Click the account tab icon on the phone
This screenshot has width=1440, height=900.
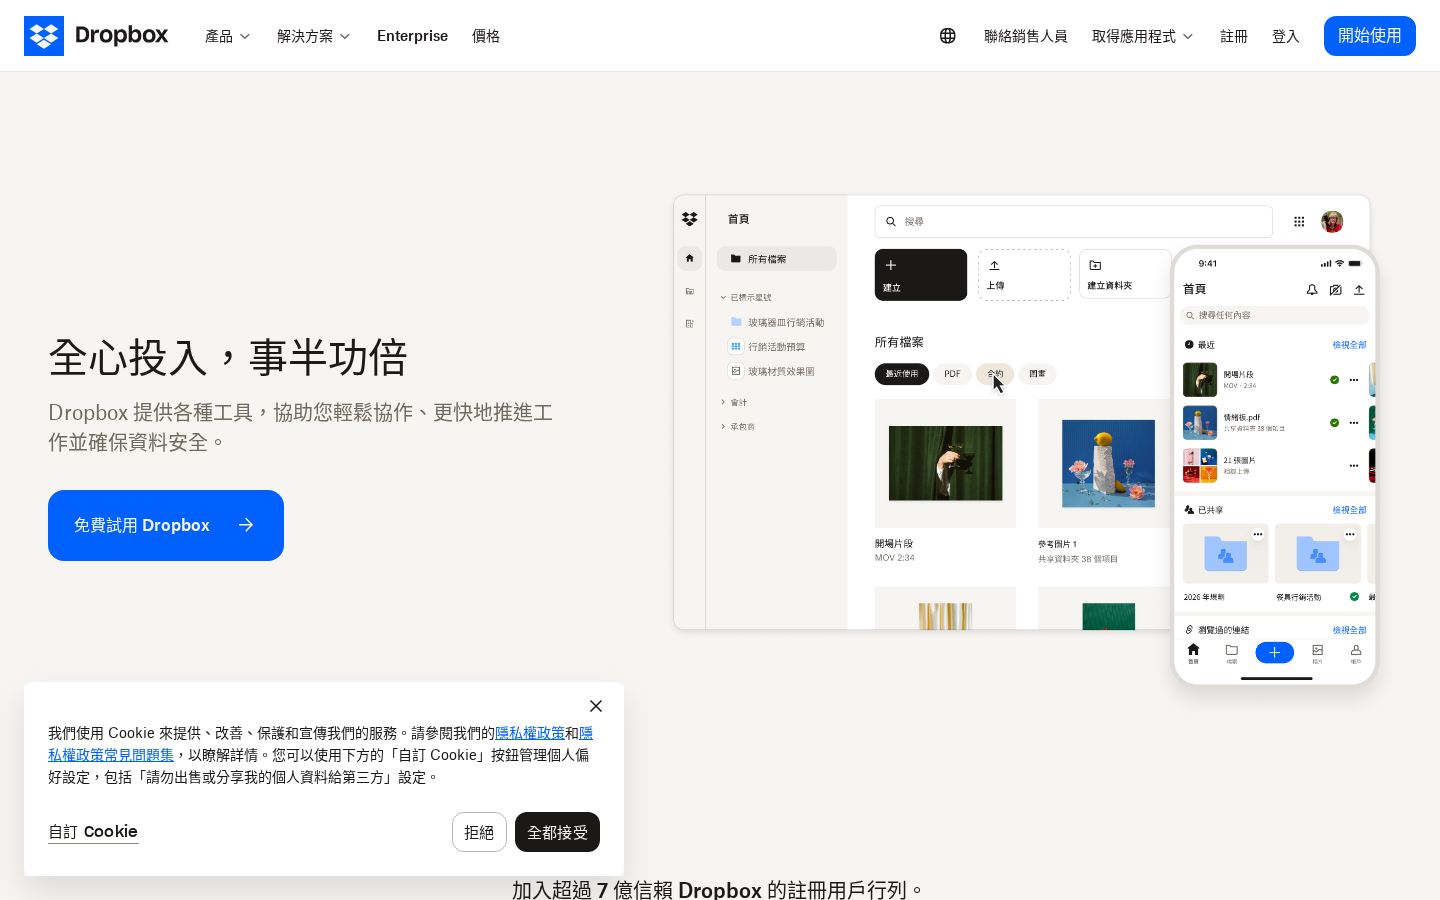coord(1356,653)
